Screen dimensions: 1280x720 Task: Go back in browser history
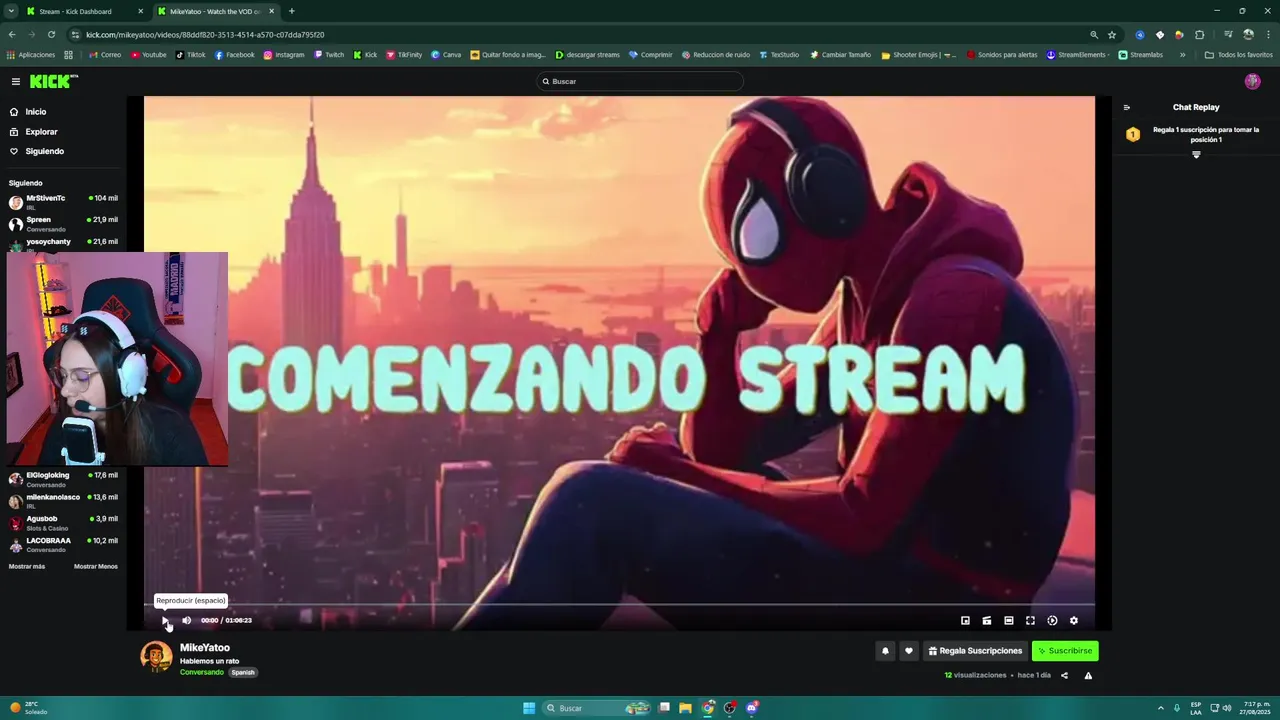12,34
